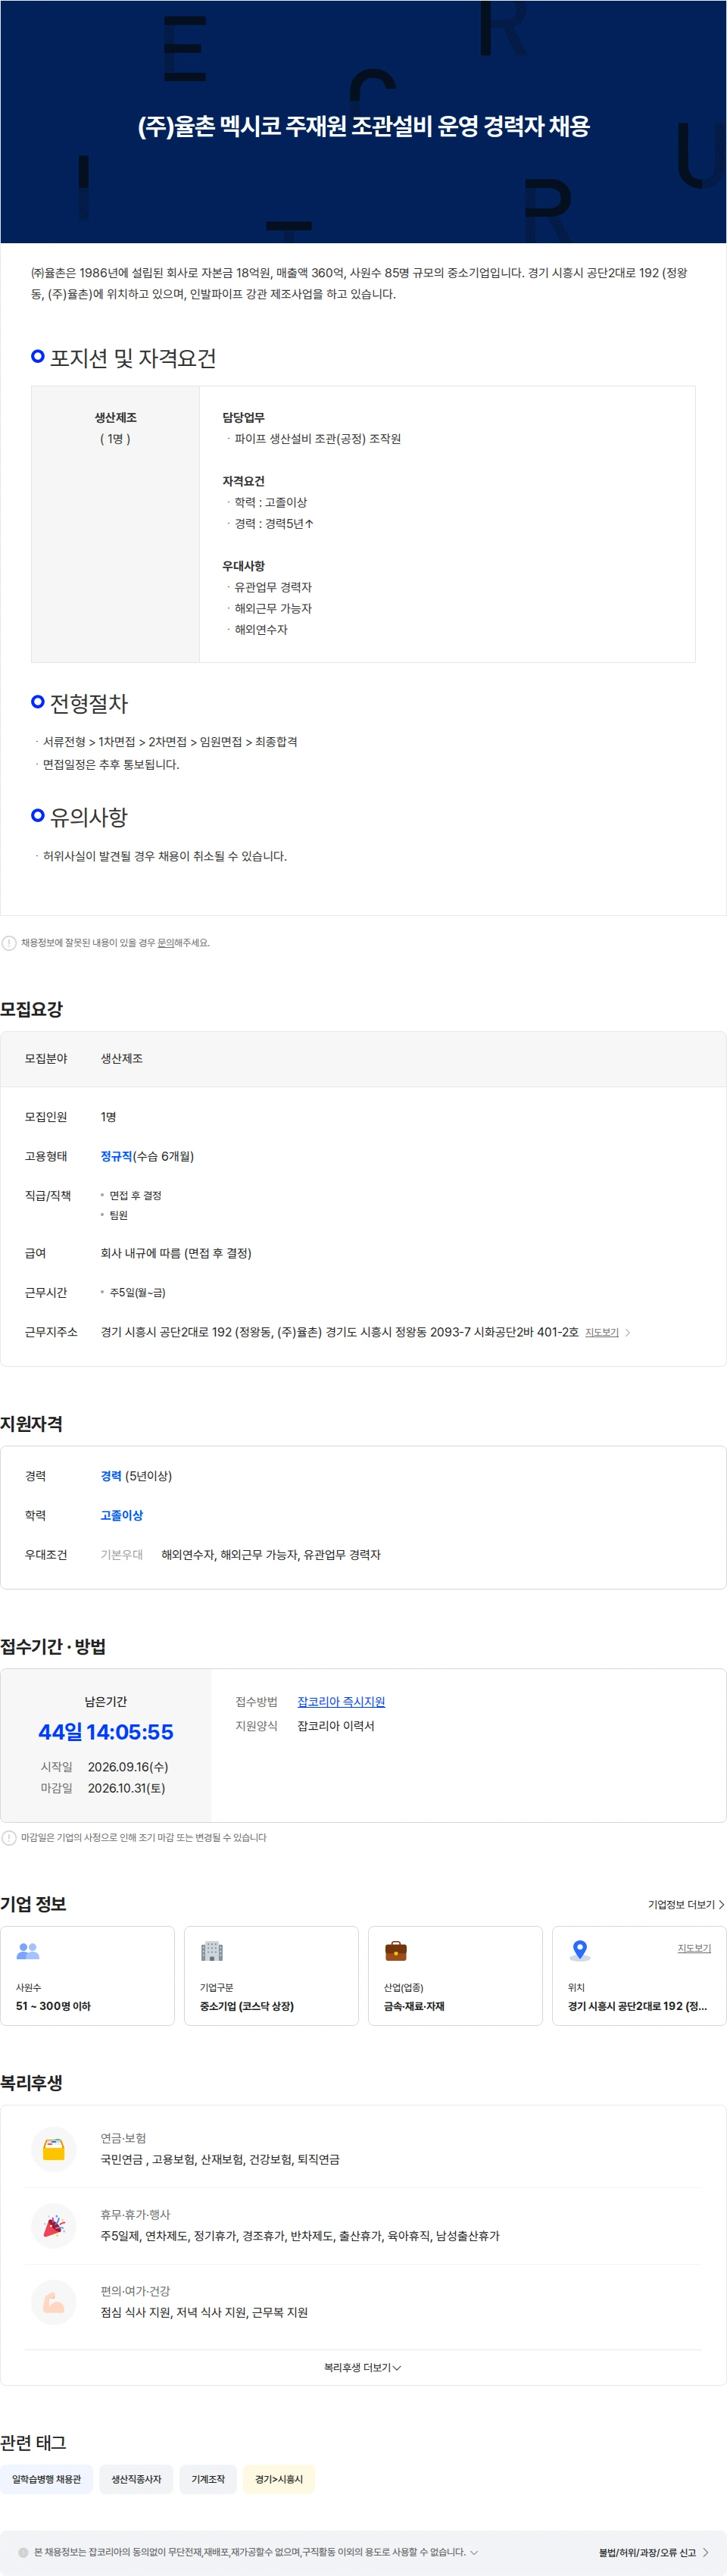Click the employee count people icon
This screenshot has width=727, height=2576.
[x=28, y=1950]
